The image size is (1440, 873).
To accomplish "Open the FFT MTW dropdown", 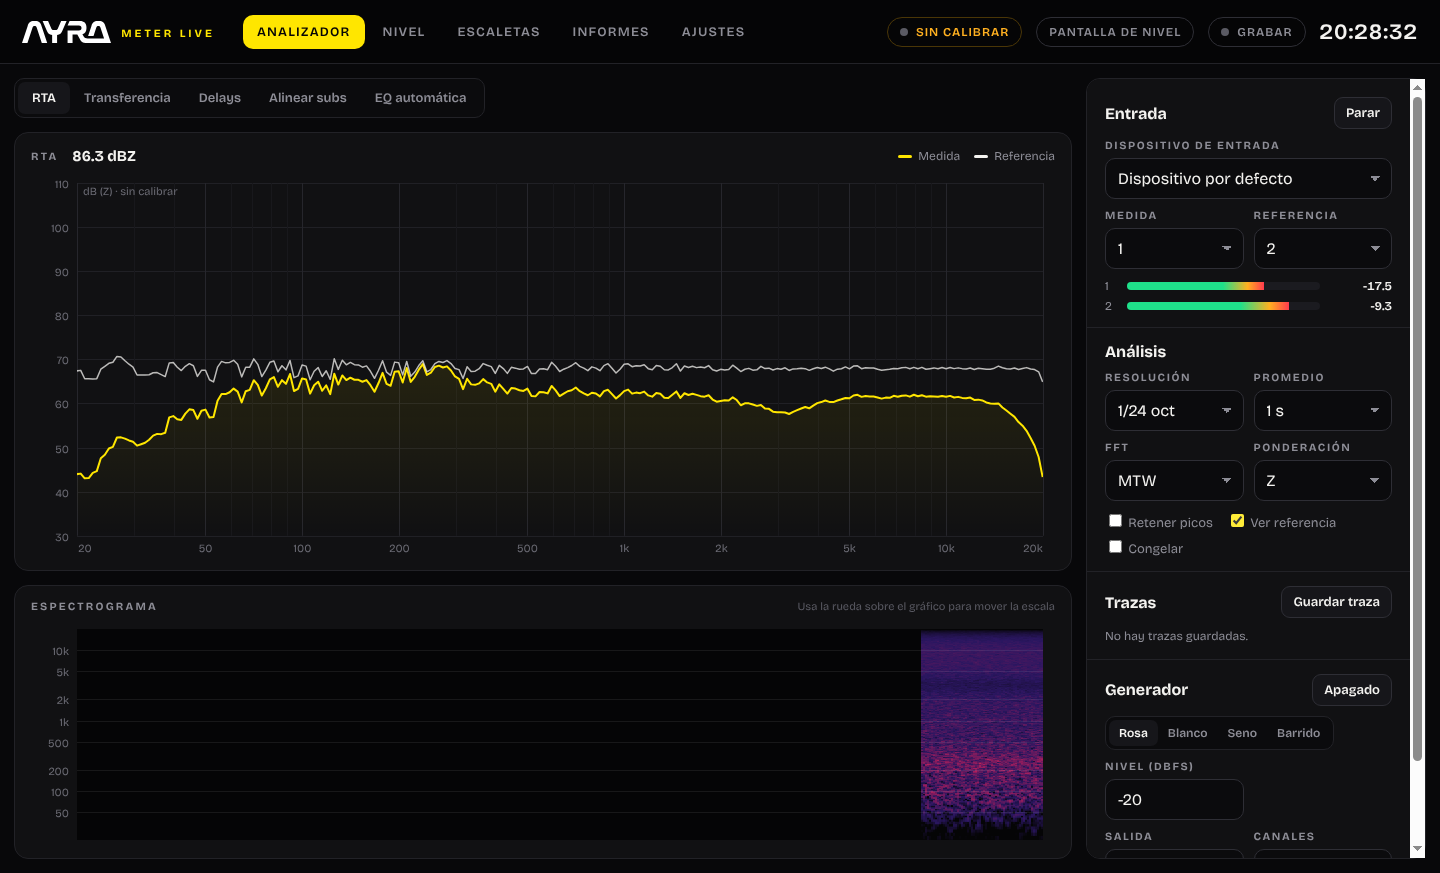I will (x=1174, y=481).
